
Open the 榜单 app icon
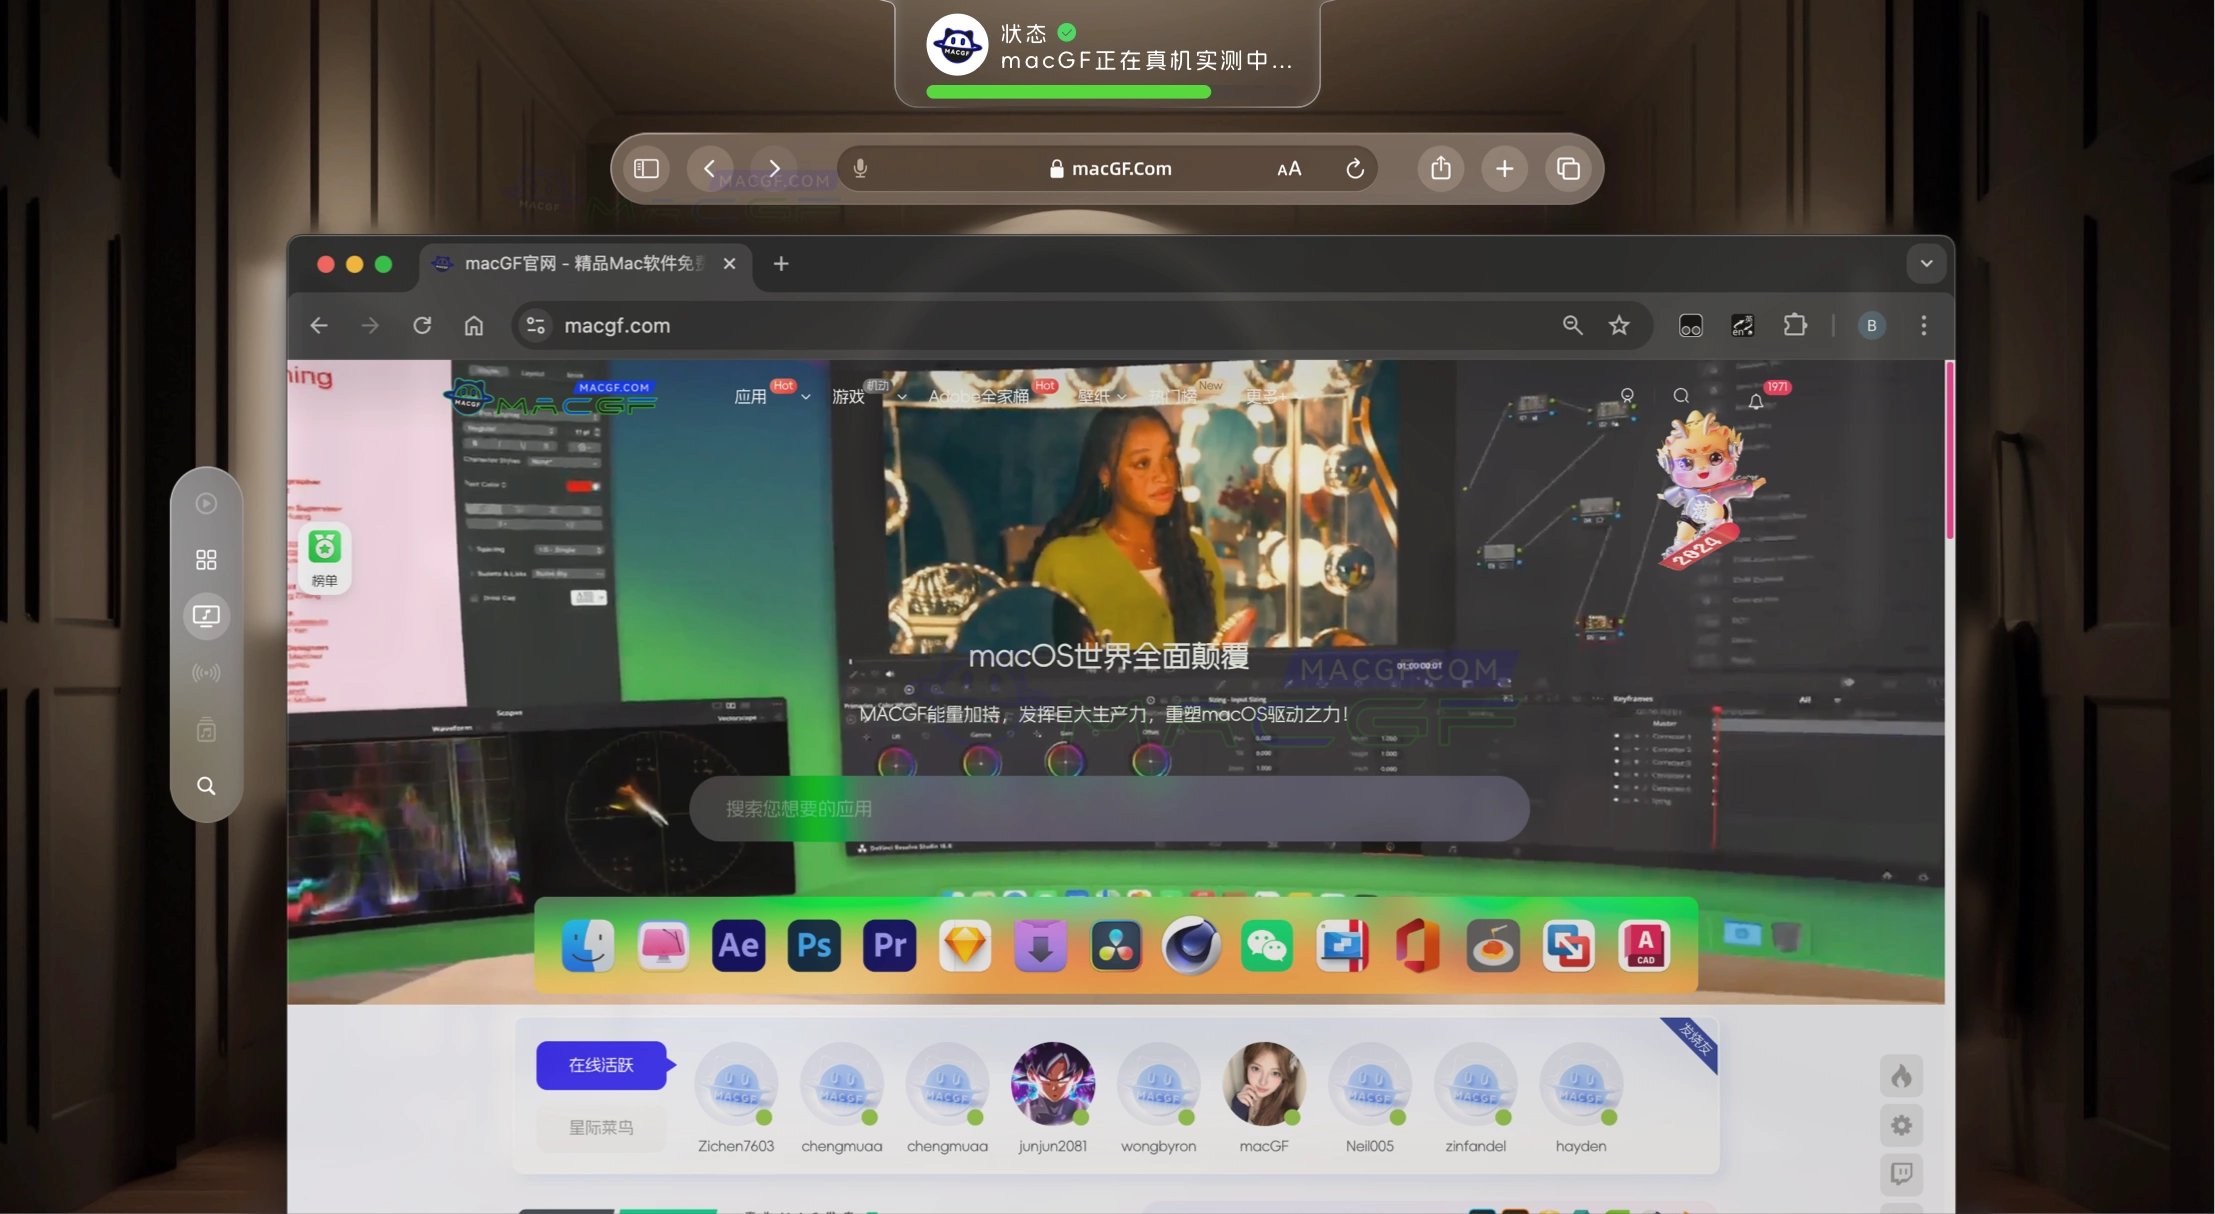324,556
